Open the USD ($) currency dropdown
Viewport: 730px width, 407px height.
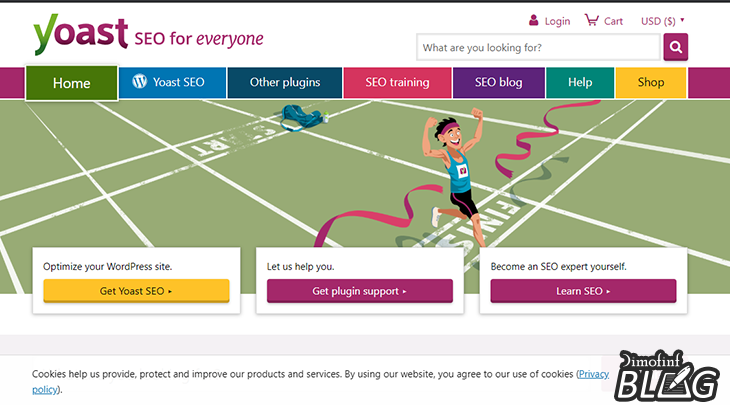(x=662, y=21)
